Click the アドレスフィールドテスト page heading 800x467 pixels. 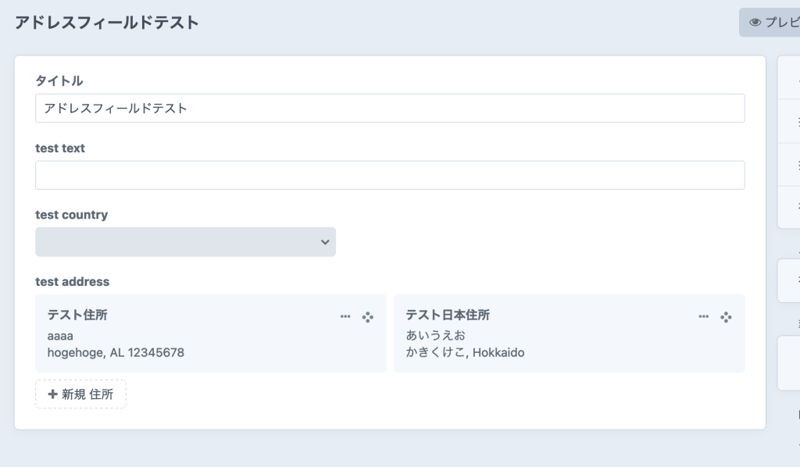tap(106, 22)
